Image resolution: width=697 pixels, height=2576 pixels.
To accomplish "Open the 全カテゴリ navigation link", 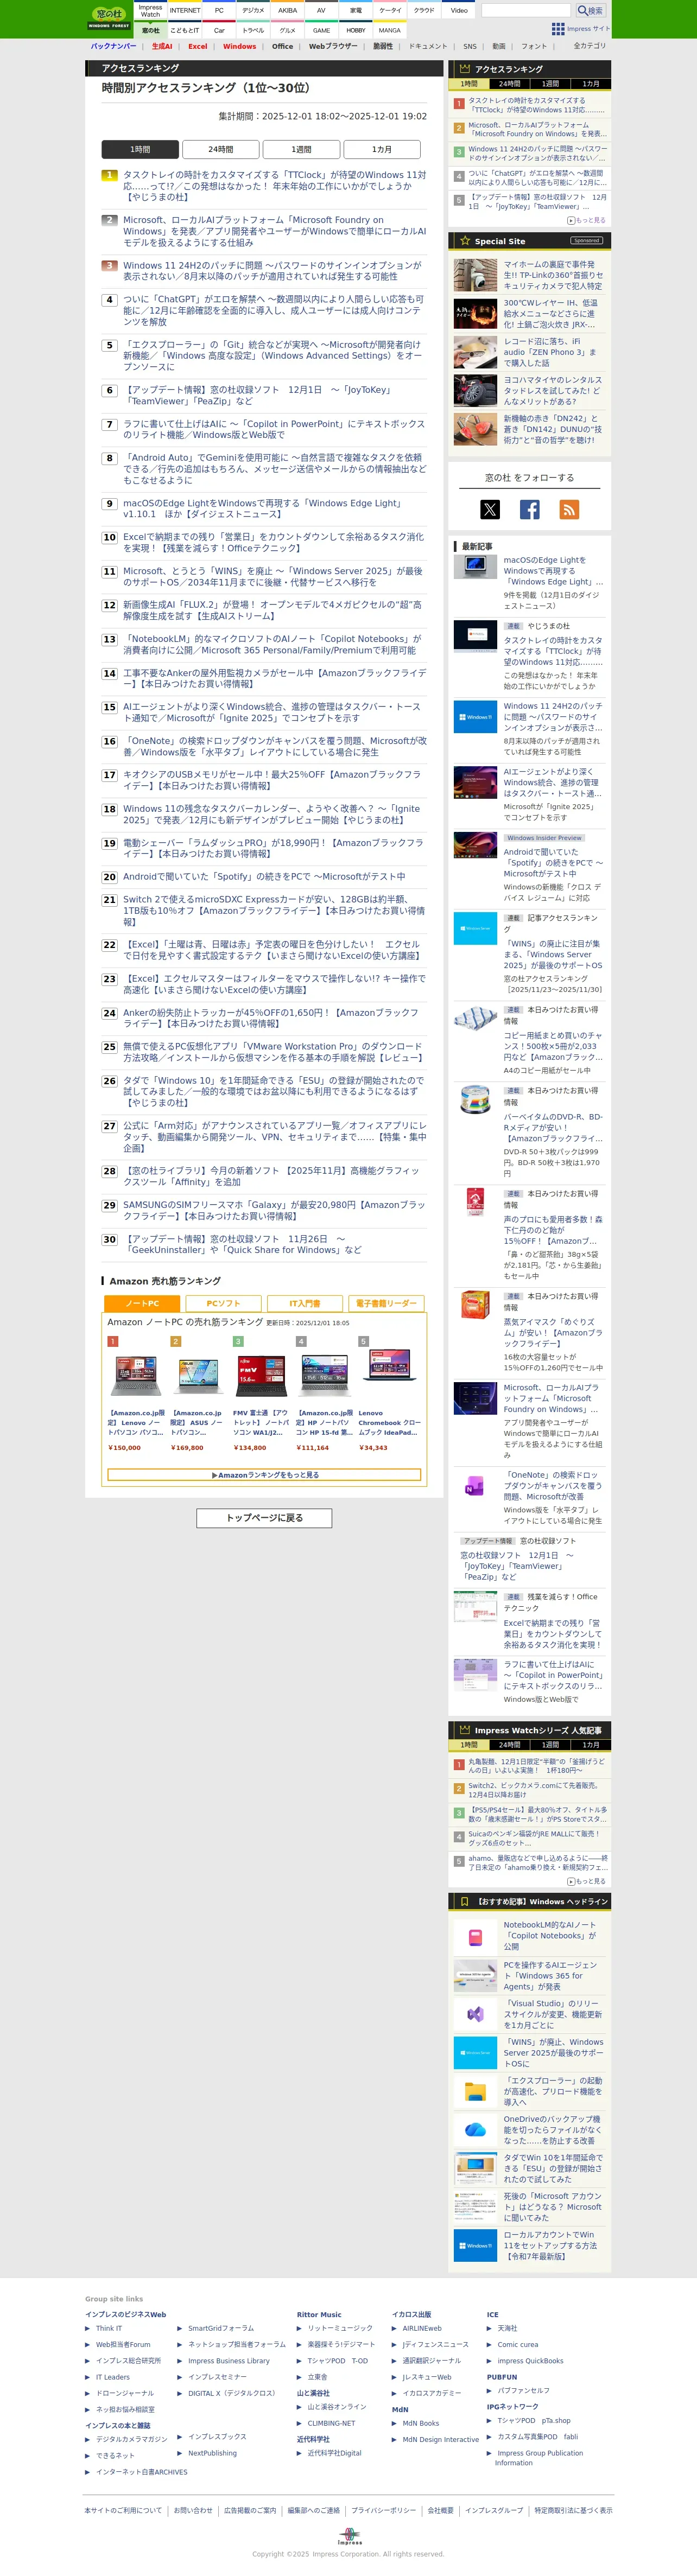I will point(589,46).
